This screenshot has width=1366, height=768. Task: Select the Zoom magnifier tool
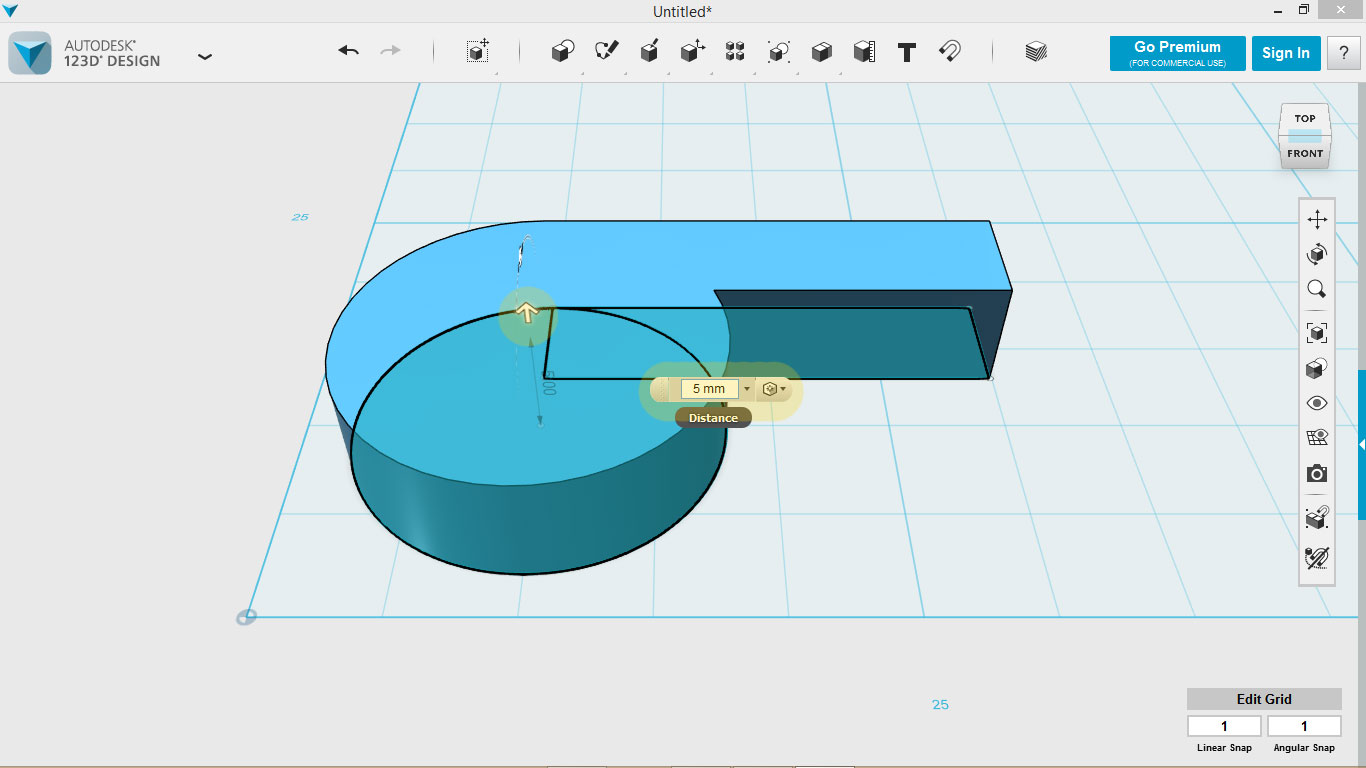click(x=1317, y=289)
